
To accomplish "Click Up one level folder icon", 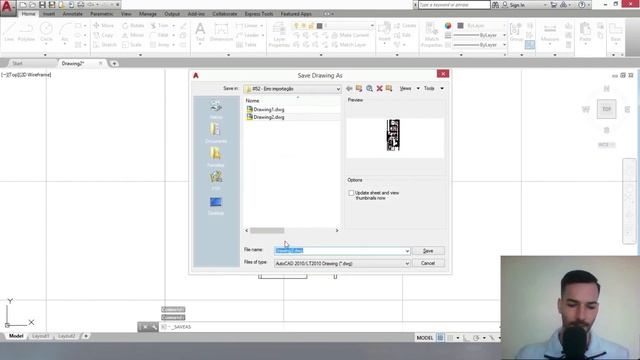I will [359, 89].
